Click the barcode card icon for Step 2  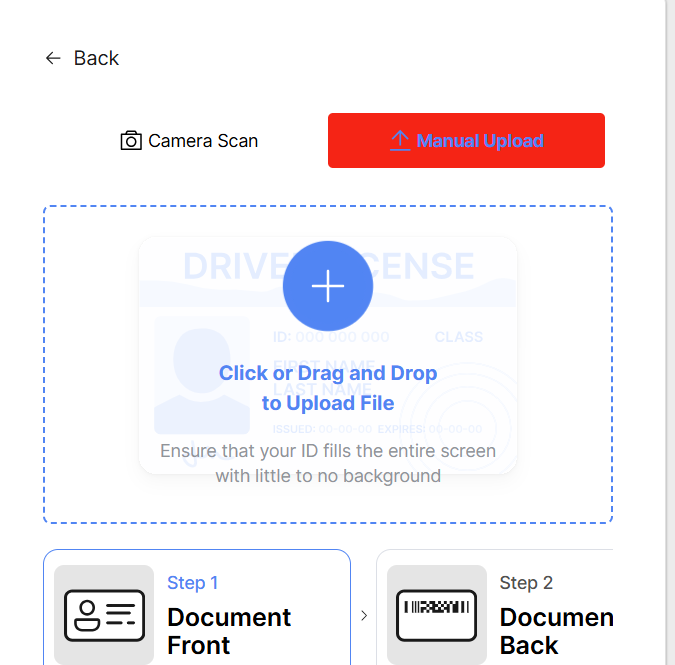point(436,615)
